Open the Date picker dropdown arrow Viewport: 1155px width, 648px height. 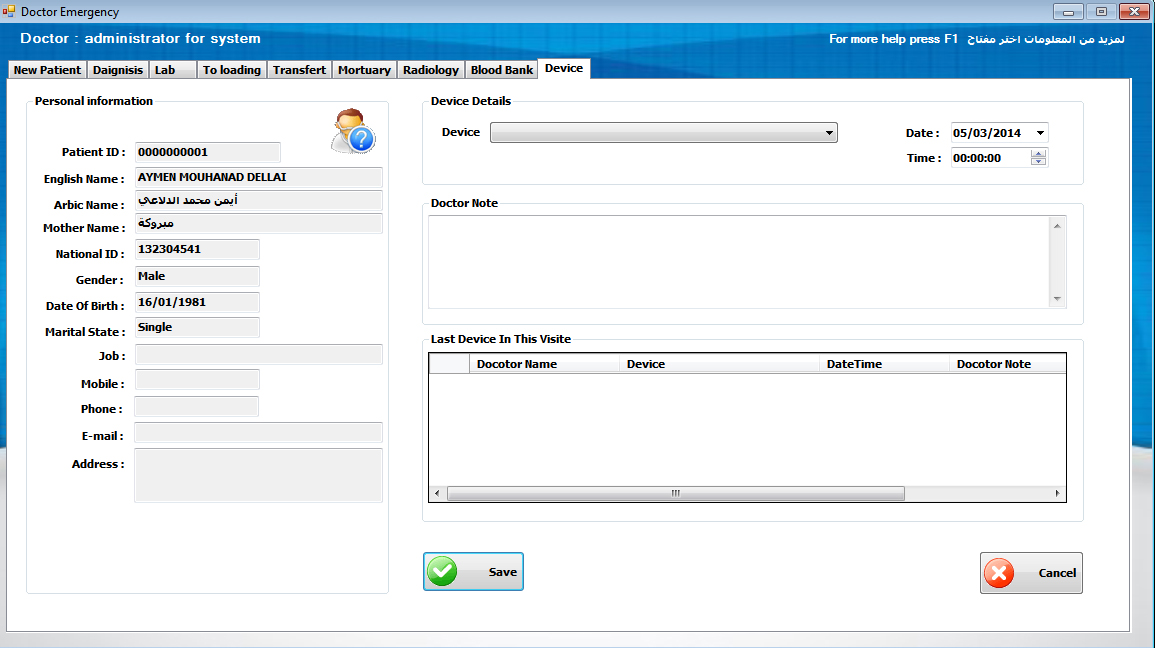(x=1040, y=133)
